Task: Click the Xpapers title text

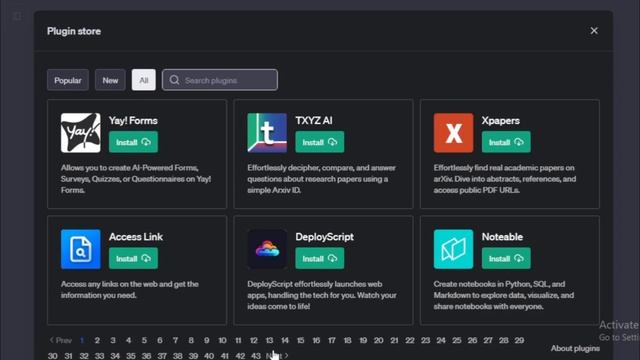Action: 500,120
